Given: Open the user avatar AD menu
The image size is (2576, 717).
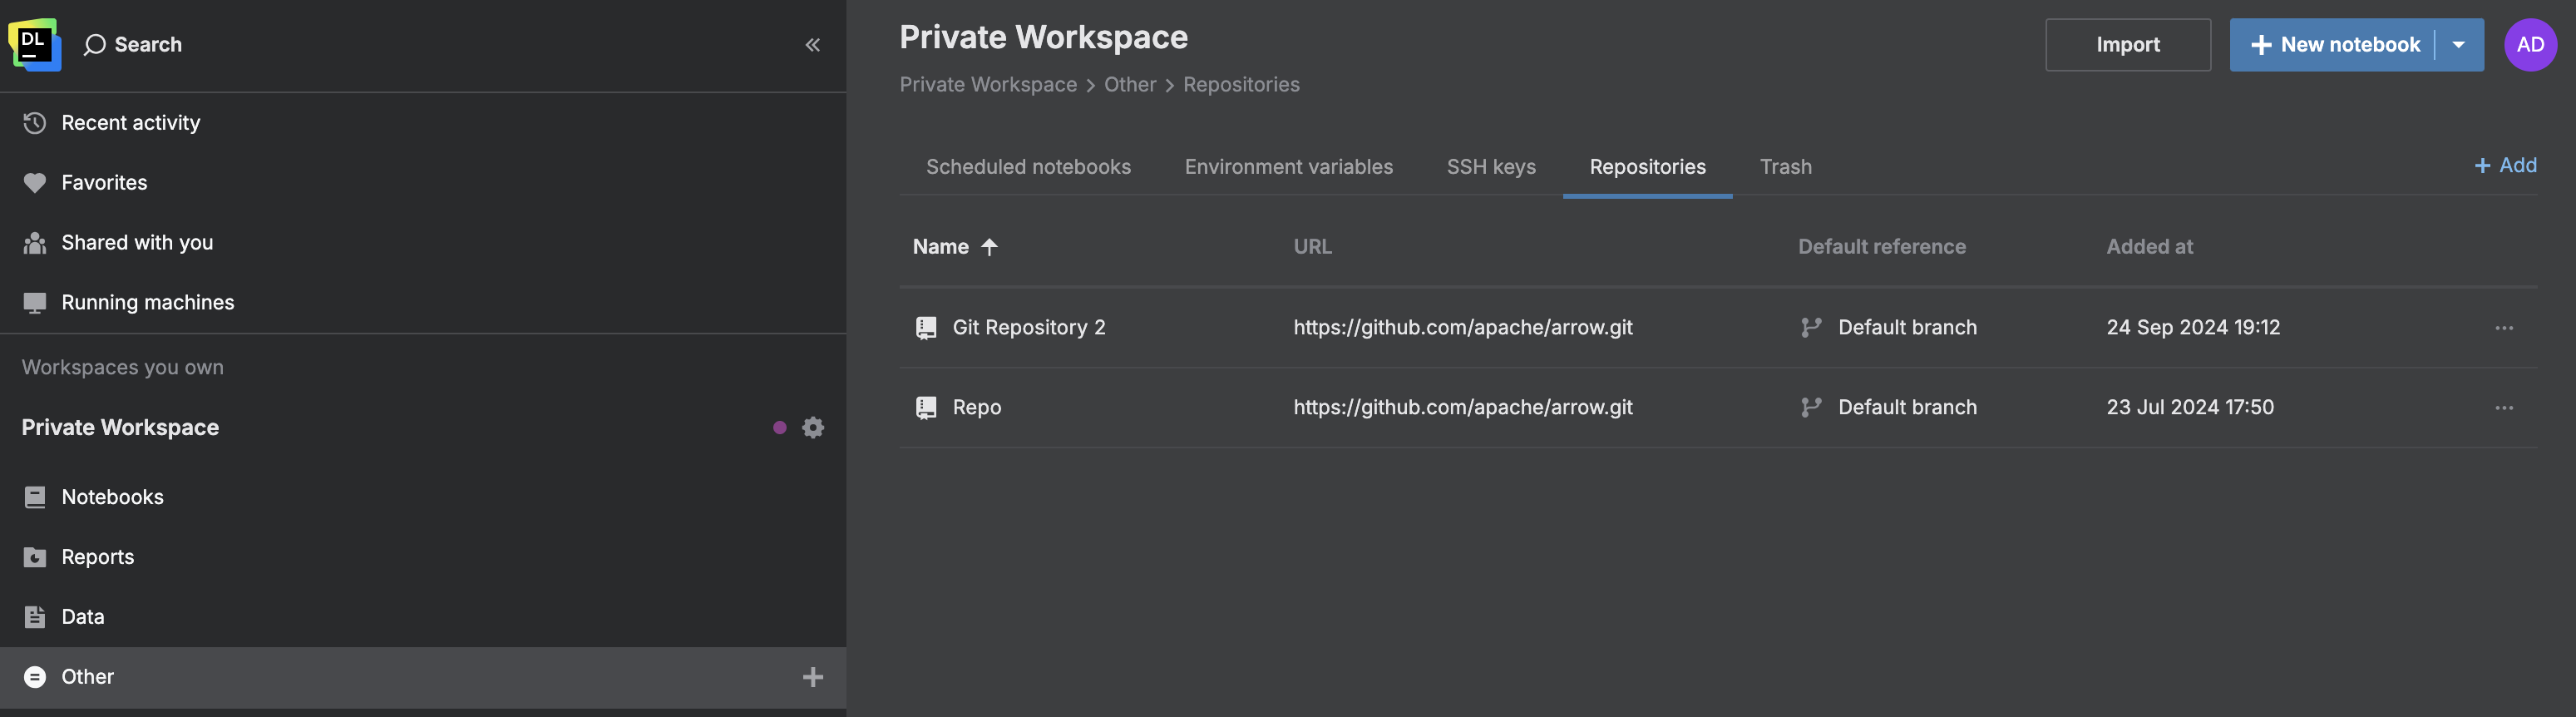Looking at the screenshot, I should (2529, 45).
